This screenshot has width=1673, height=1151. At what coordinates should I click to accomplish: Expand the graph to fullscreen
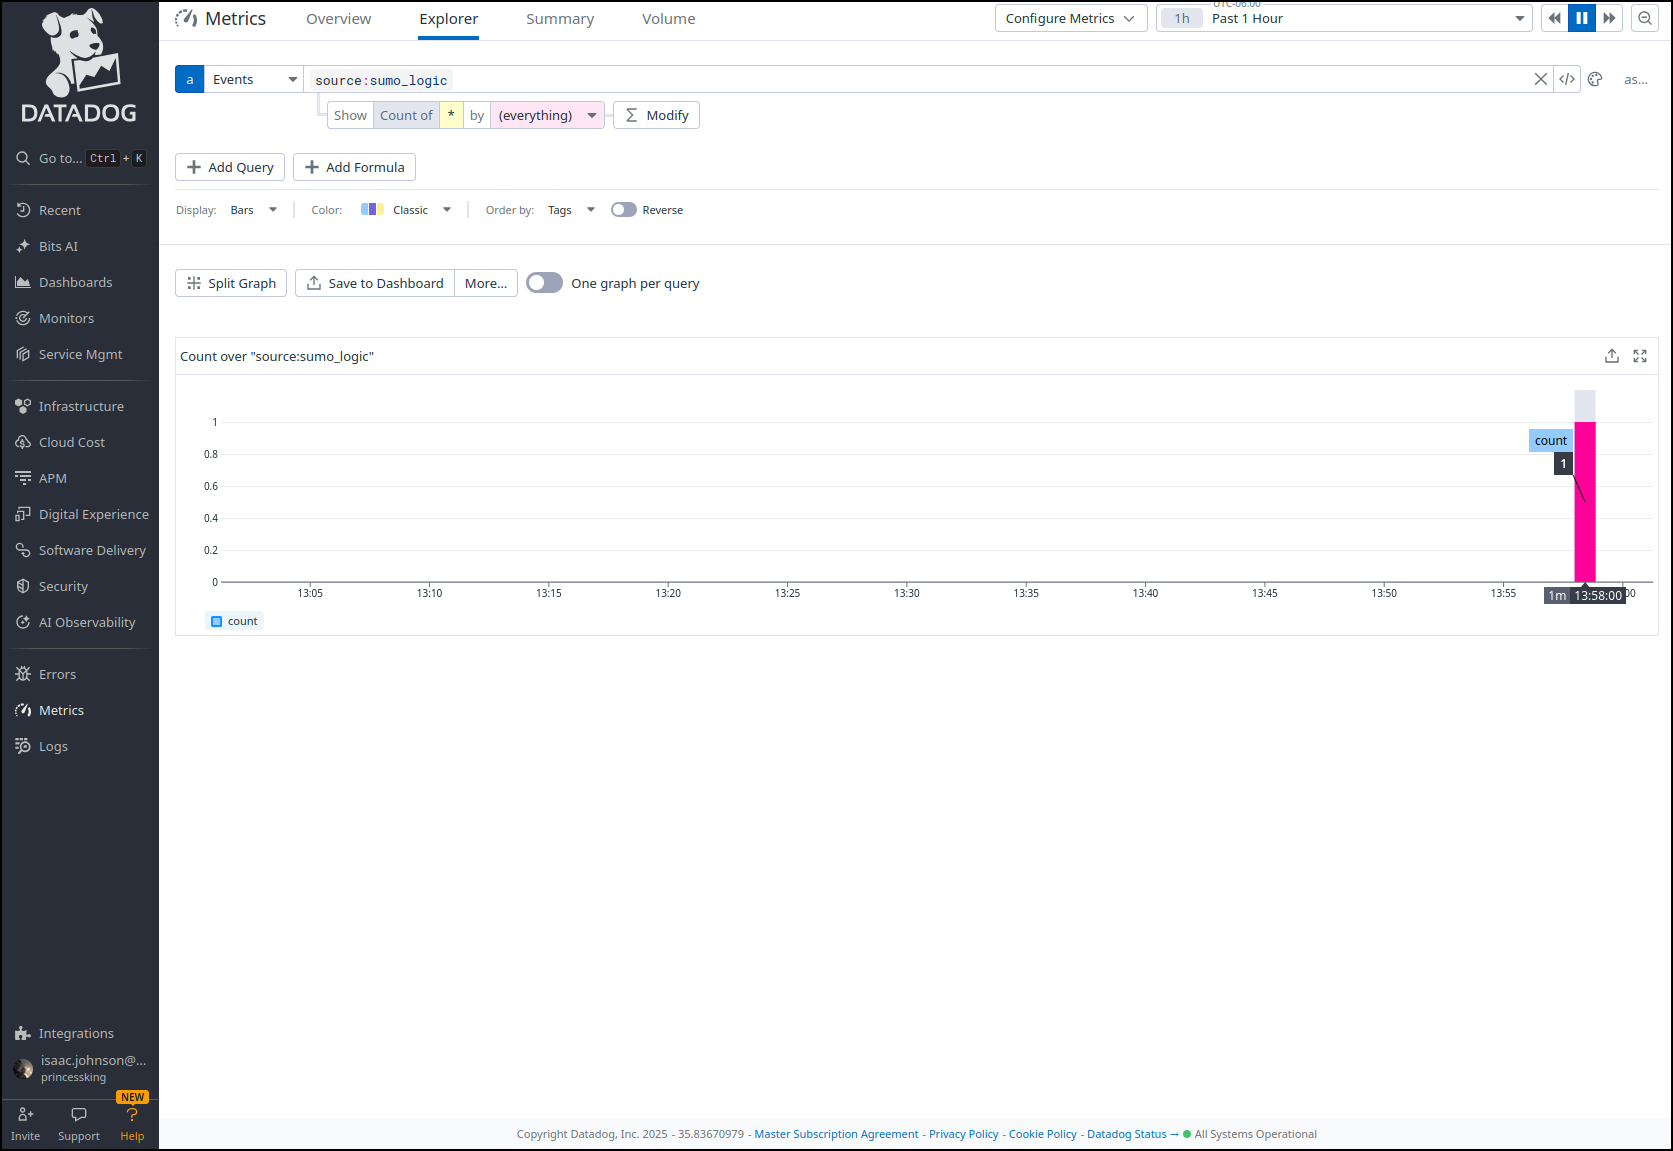(1640, 356)
